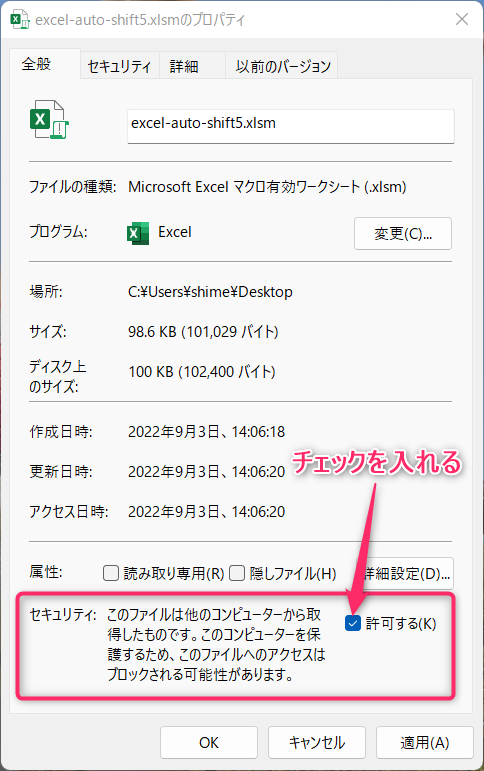Toggle the 隠しファイル(H) checkbox
The image size is (484, 771).
click(x=237, y=573)
